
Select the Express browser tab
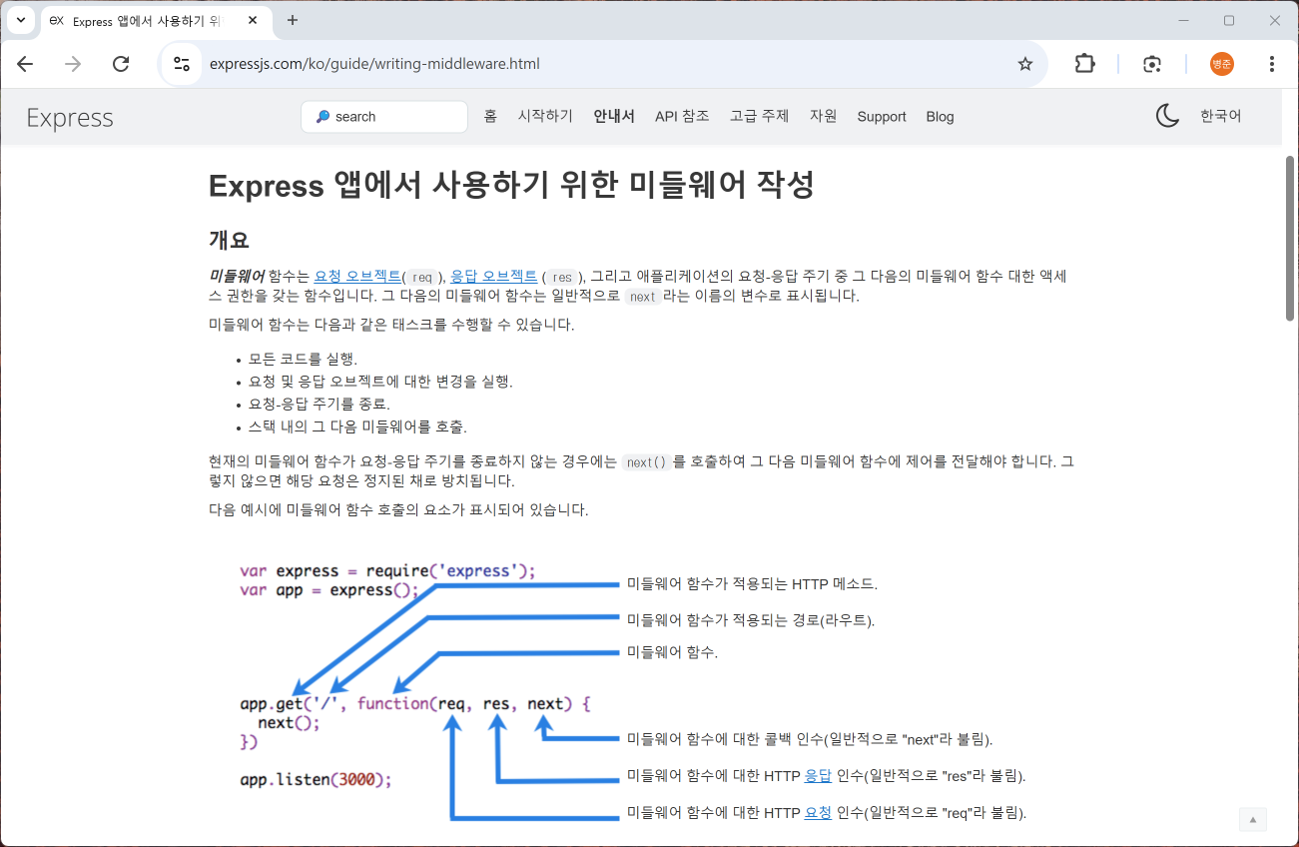tap(155, 20)
